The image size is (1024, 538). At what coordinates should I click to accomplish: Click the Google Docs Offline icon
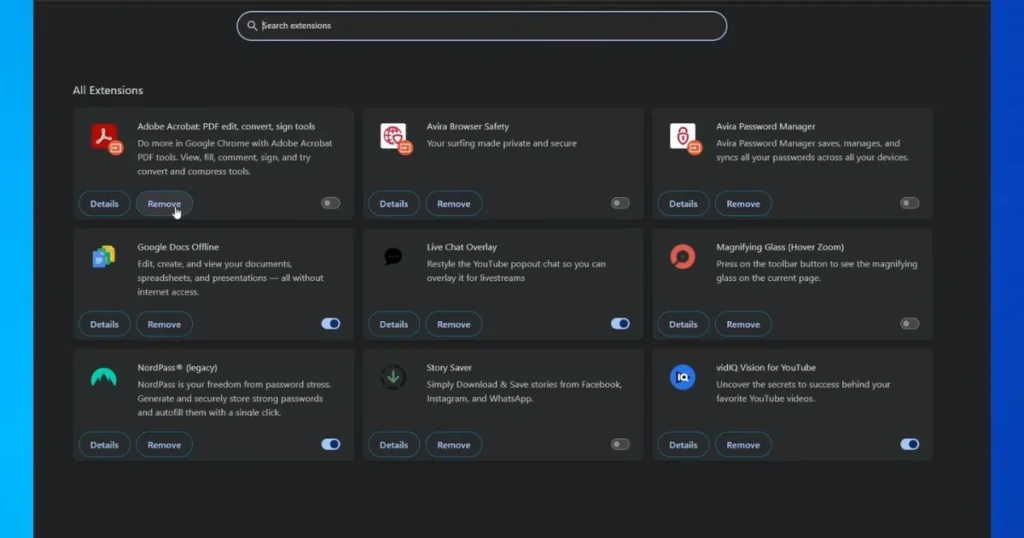coord(104,257)
